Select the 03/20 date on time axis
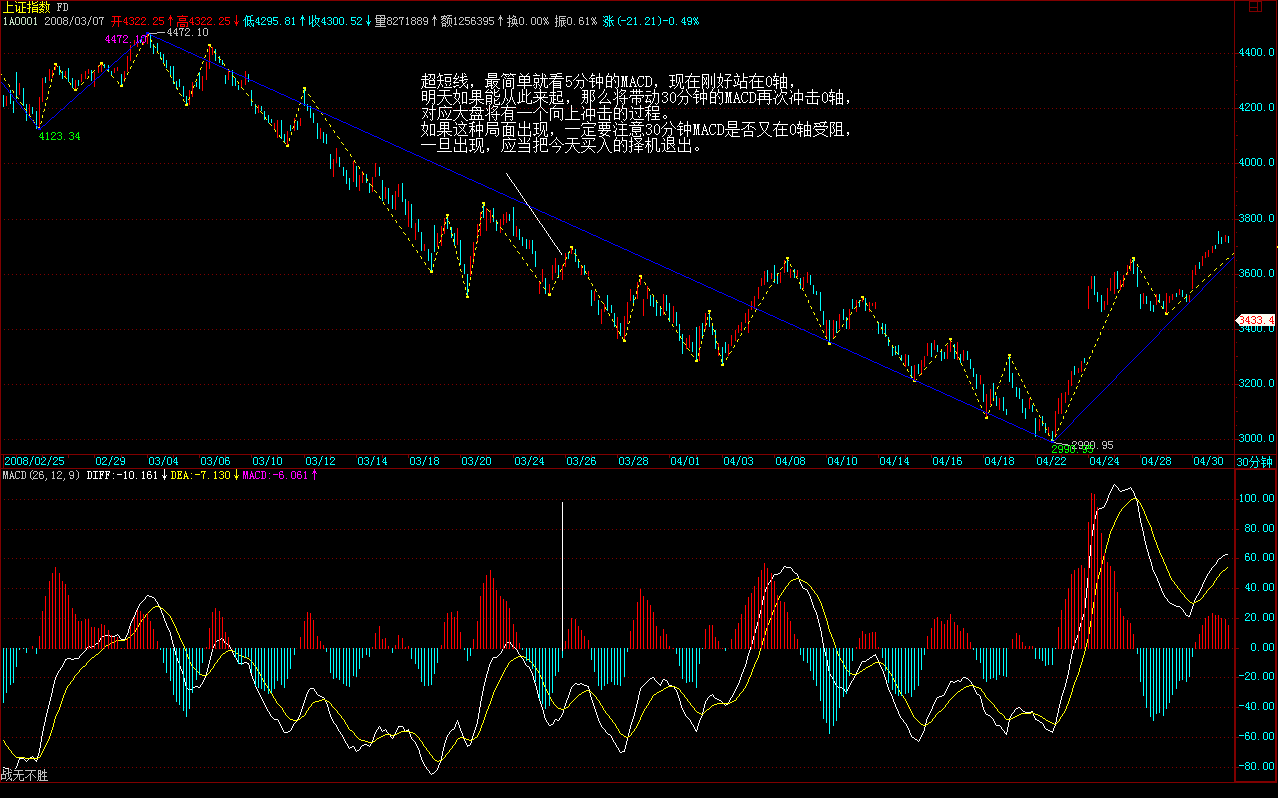The image size is (1278, 798). [x=476, y=461]
